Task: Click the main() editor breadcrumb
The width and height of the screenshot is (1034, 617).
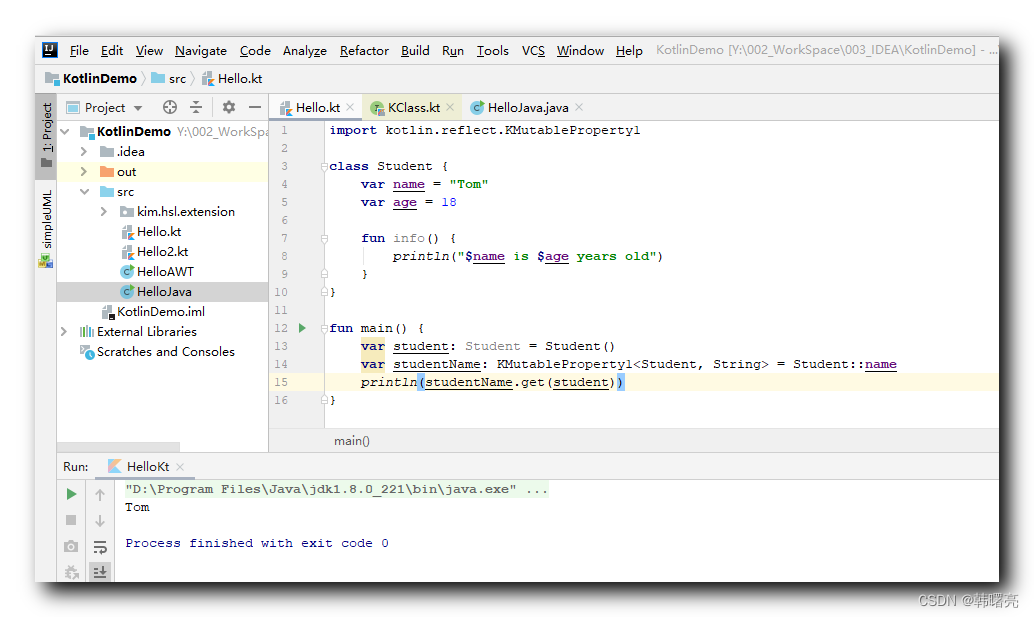Action: [351, 441]
